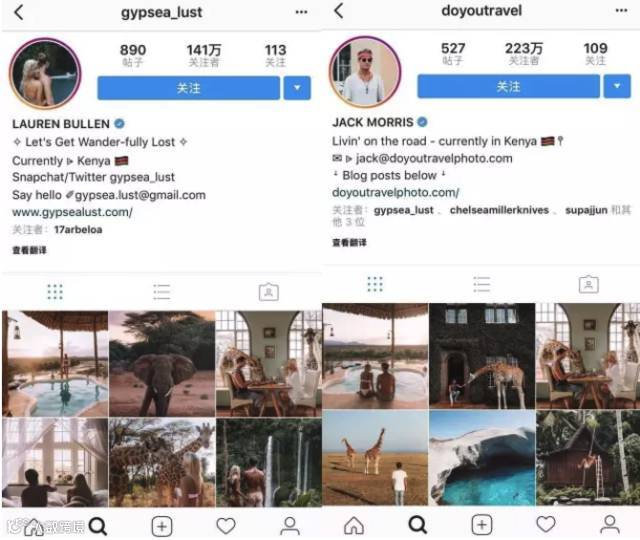Switch to list view on gypsea_lust profile

click(x=162, y=292)
